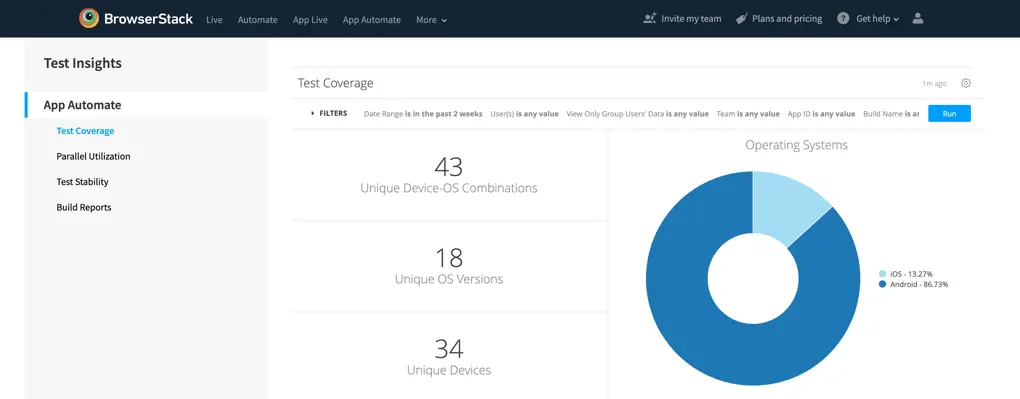1020x399 pixels.
Task: Click the 34 Unique Devices value
Action: click(449, 349)
